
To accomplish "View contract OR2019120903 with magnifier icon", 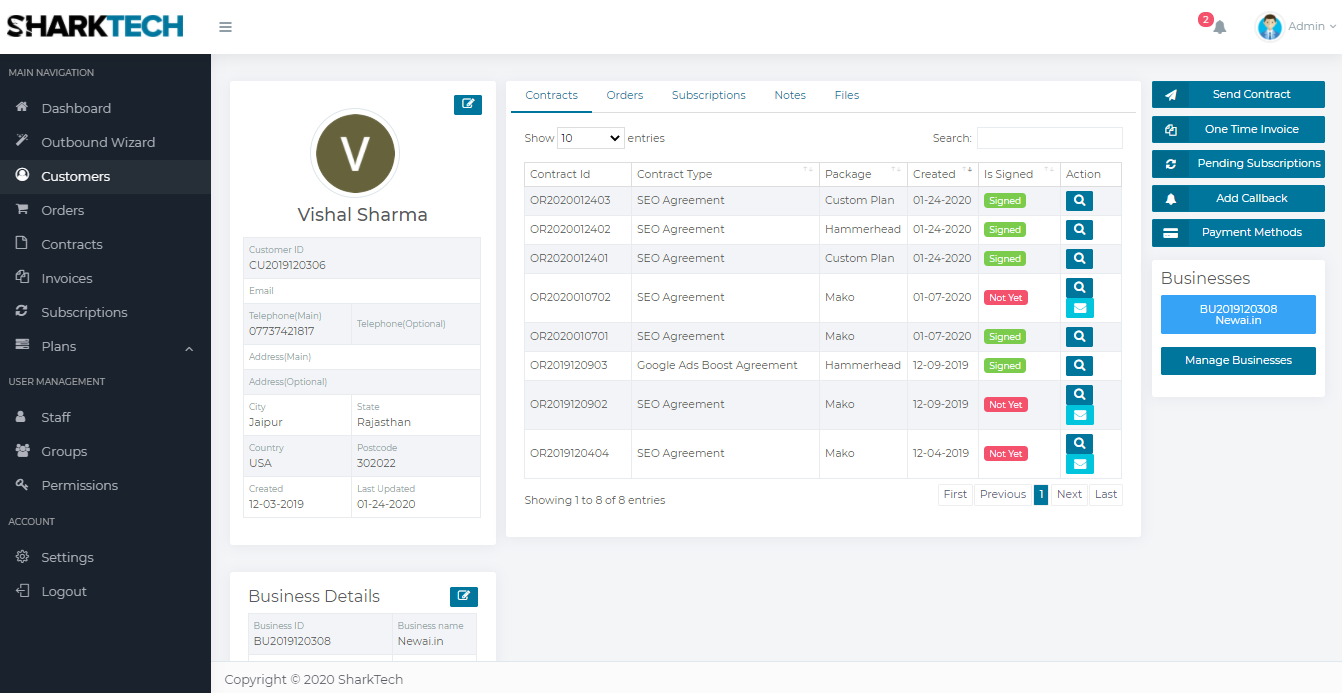I will 1079,366.
